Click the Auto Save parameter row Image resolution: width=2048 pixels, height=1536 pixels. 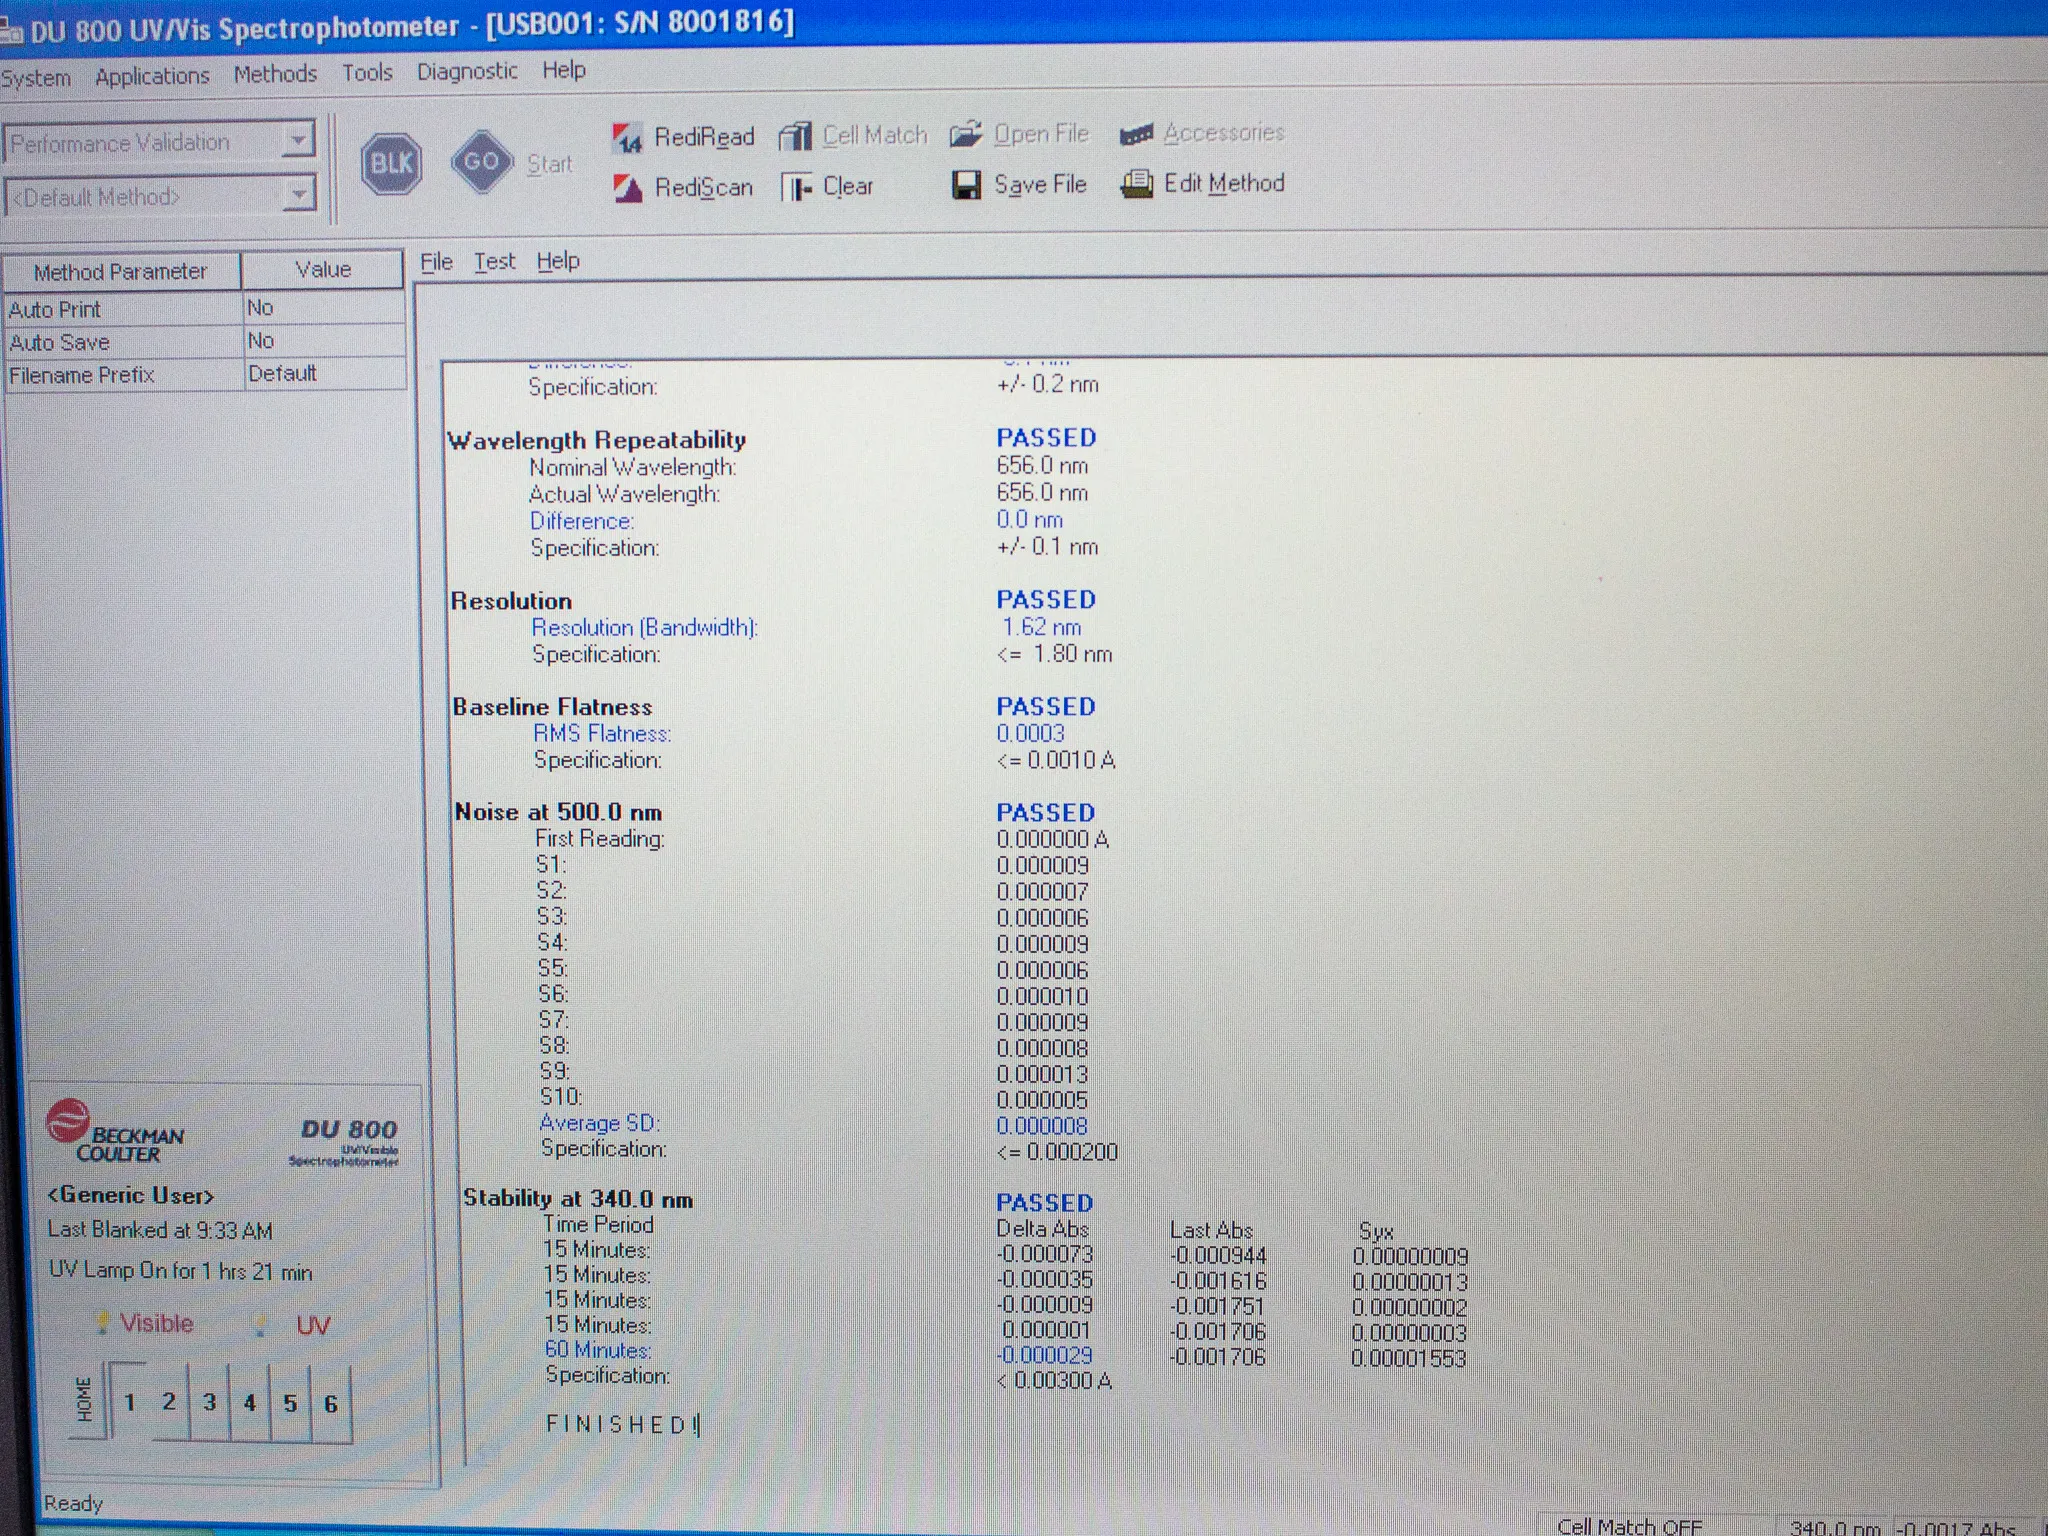coord(205,342)
